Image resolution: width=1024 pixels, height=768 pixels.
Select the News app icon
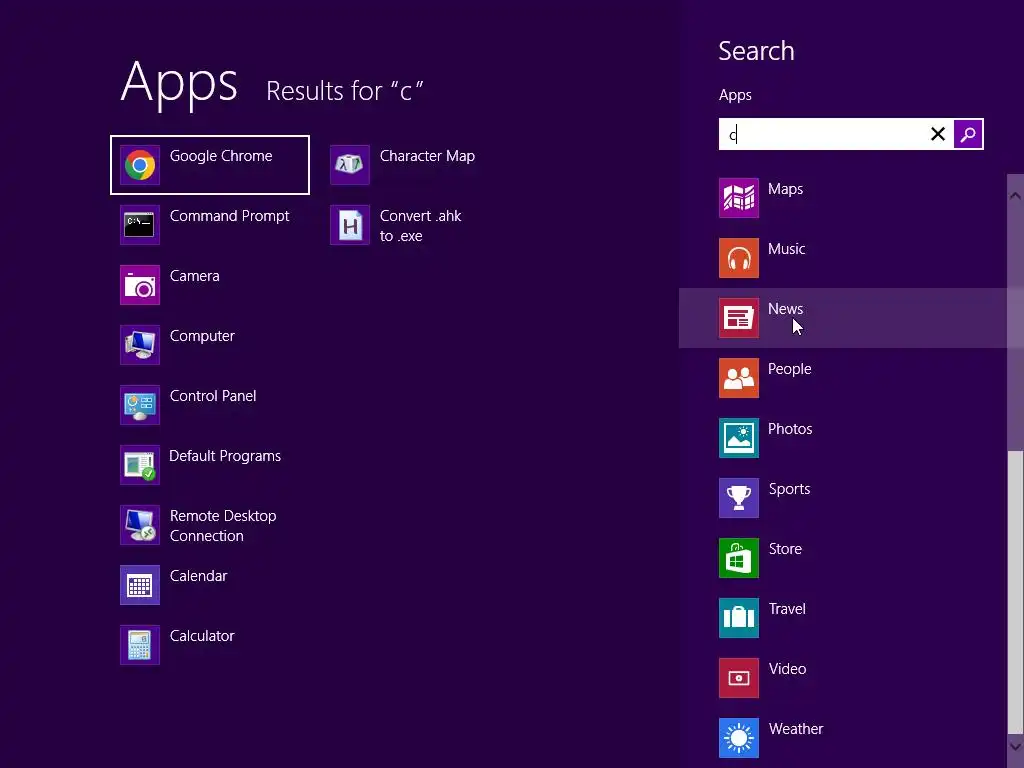click(739, 318)
